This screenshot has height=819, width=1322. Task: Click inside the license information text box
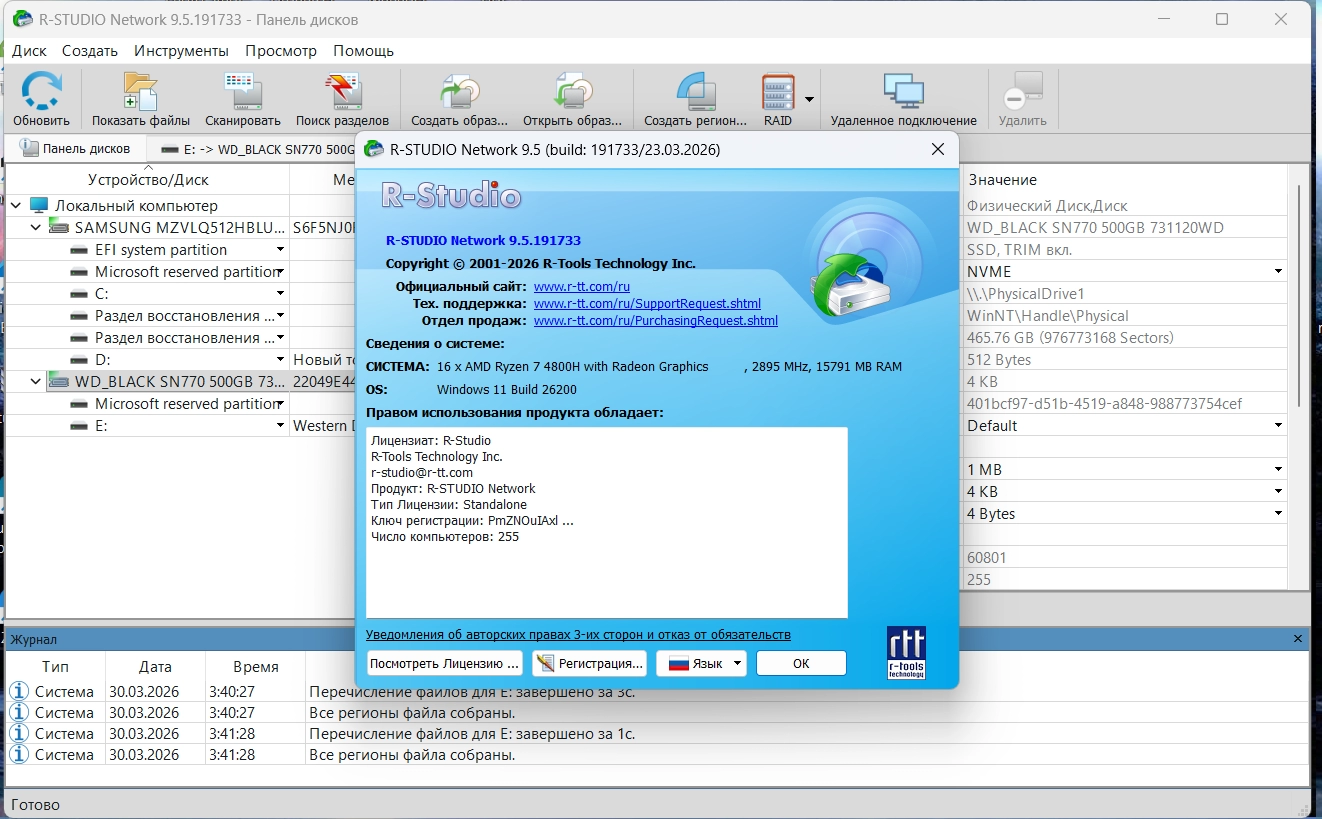point(606,523)
